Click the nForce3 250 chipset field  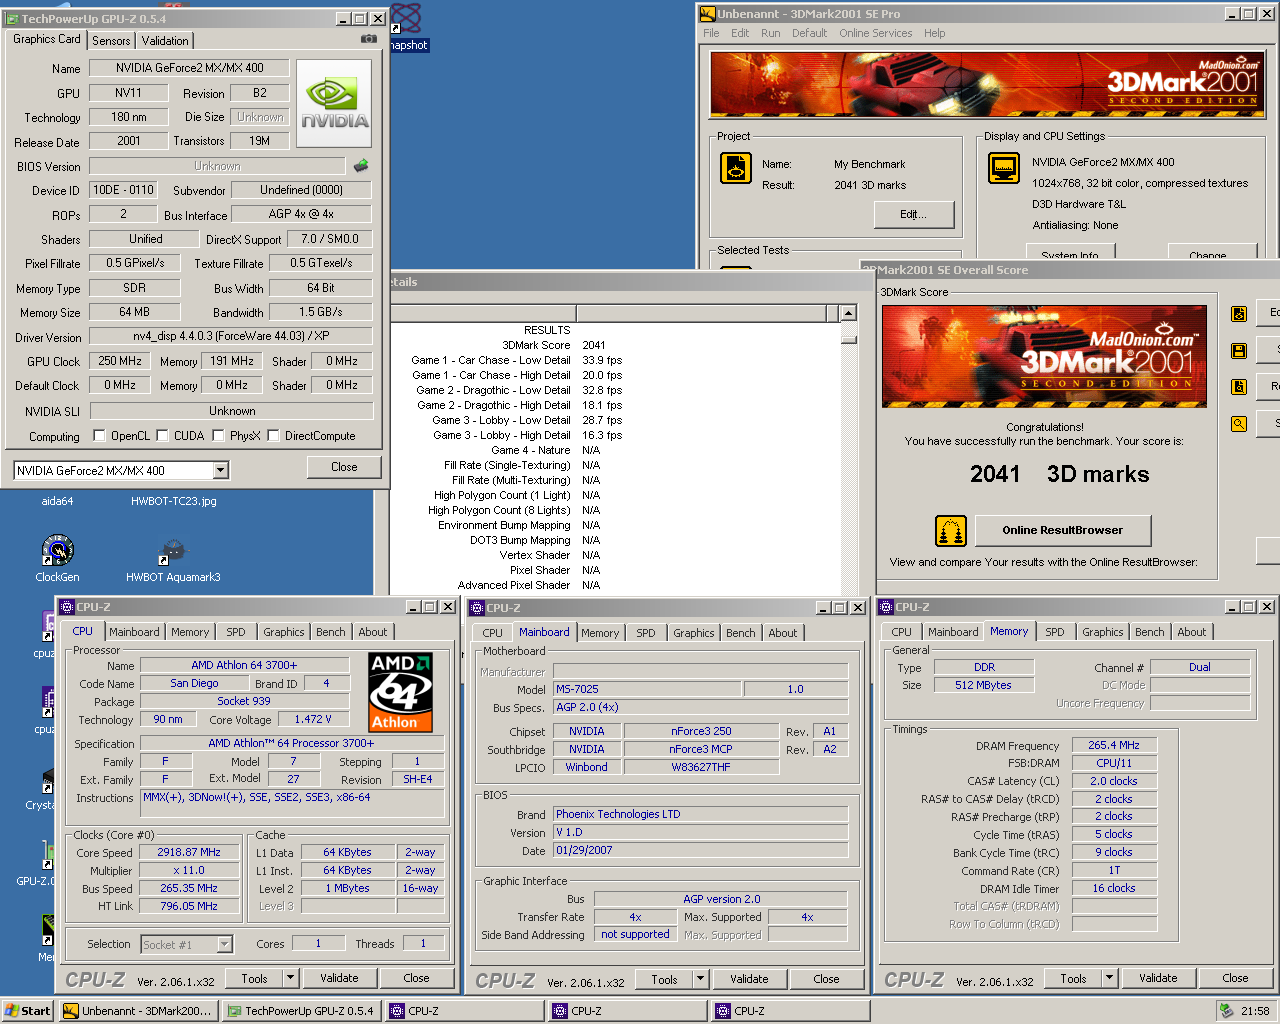coord(701,731)
